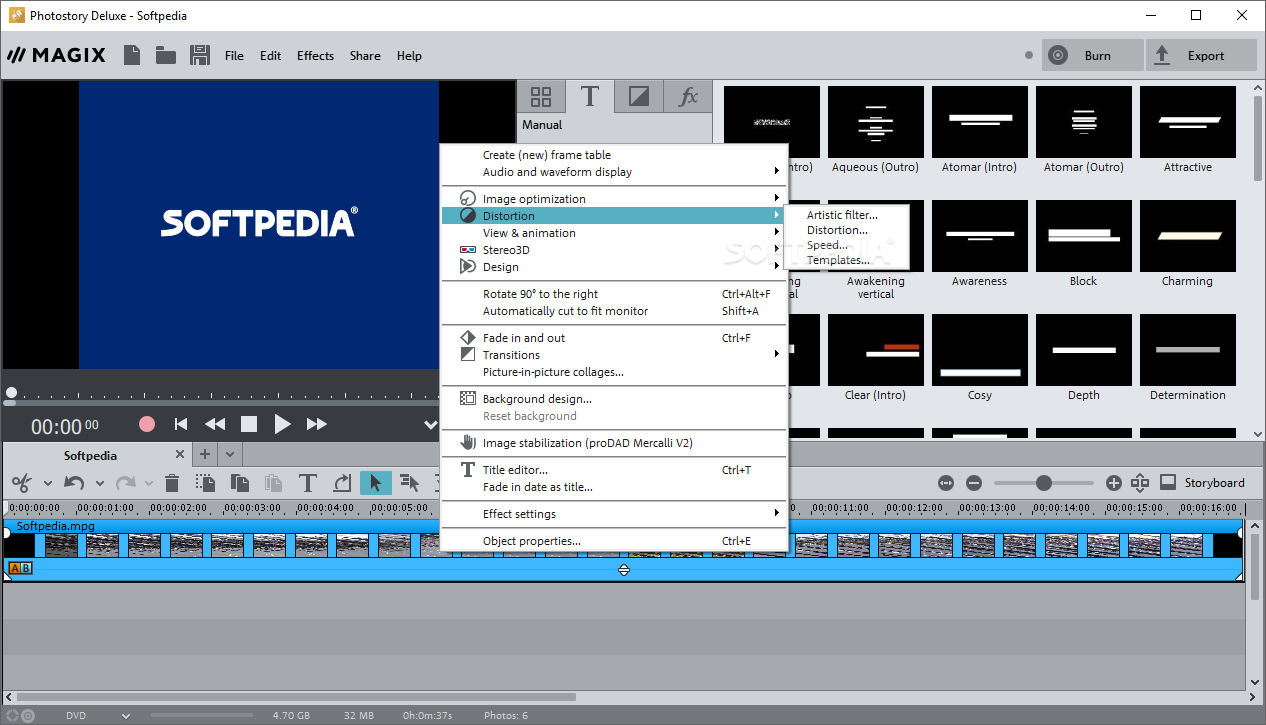Click the New project document icon
1266x725 pixels.
point(132,55)
